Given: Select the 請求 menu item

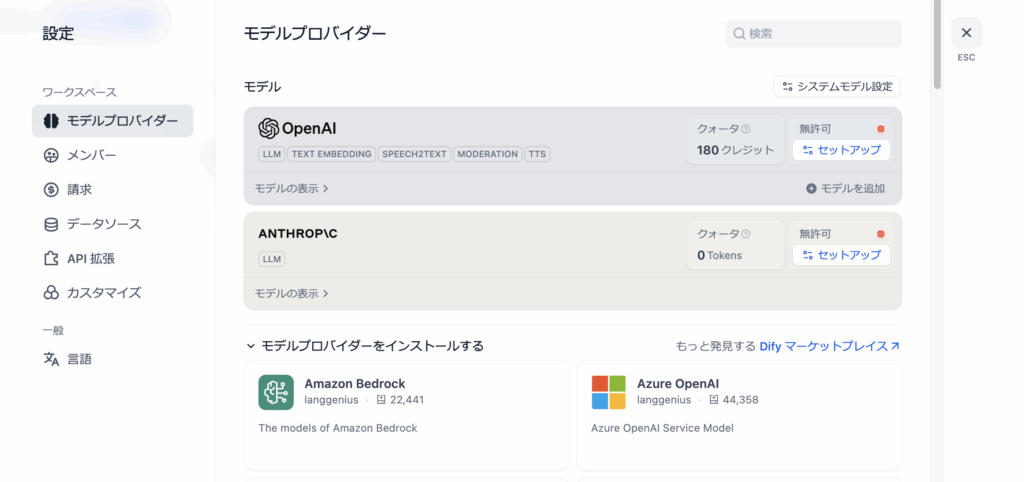Looking at the screenshot, I should tap(80, 189).
